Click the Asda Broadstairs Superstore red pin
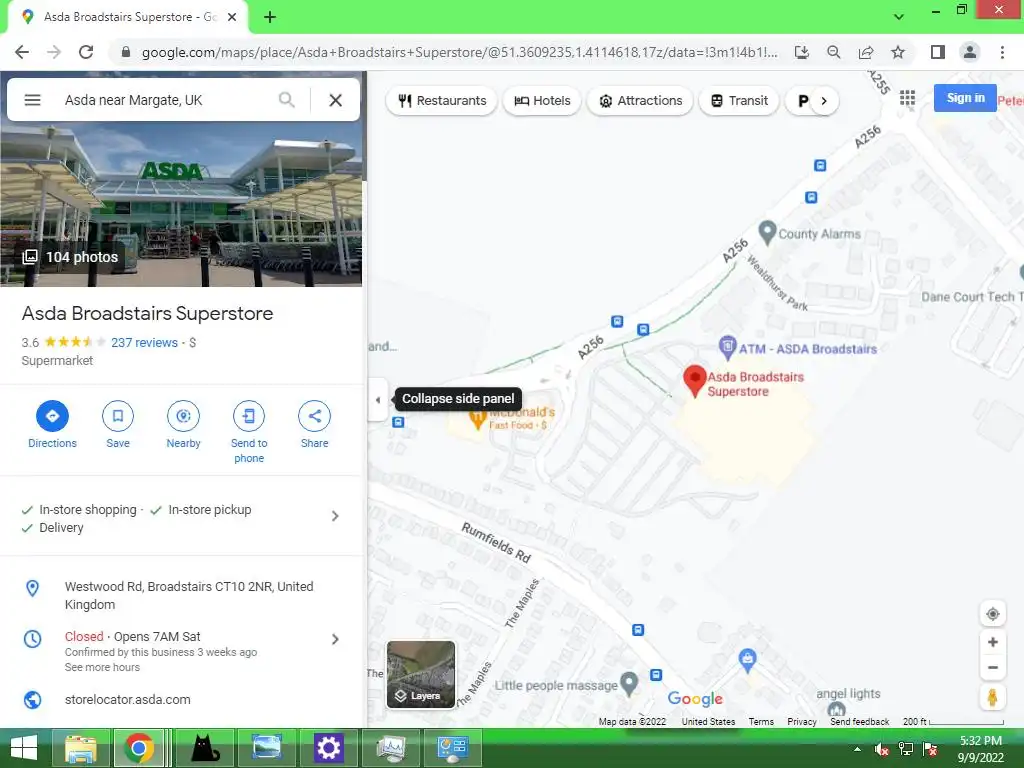Image resolution: width=1024 pixels, height=768 pixels. pos(695,381)
